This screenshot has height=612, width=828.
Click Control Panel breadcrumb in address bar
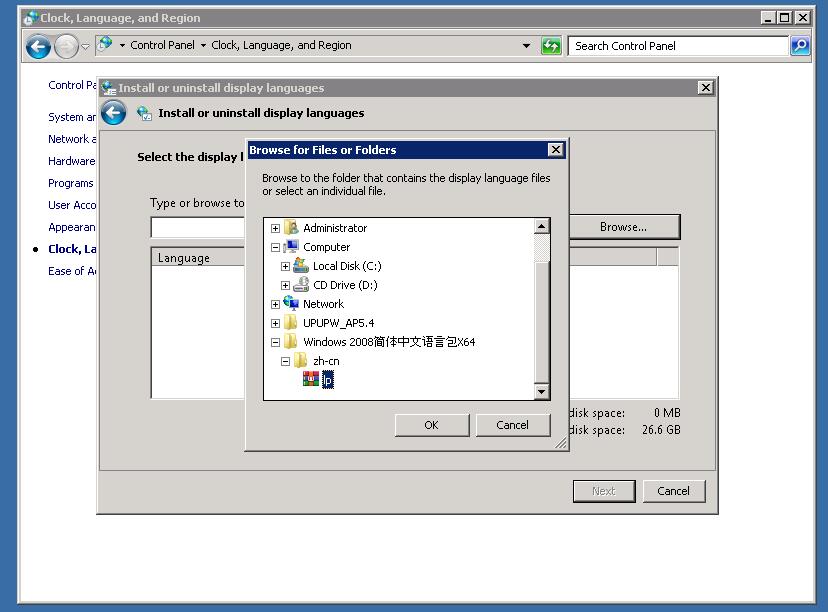162,45
